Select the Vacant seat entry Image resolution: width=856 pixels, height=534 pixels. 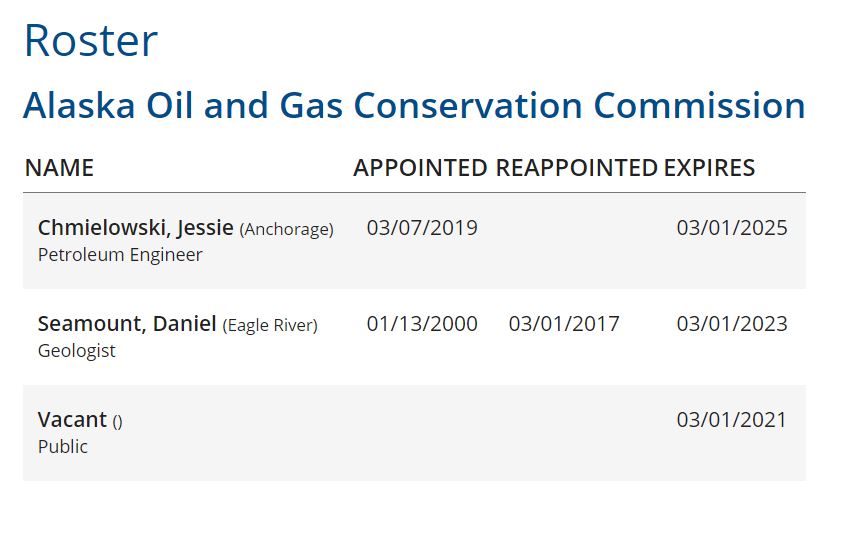point(72,420)
